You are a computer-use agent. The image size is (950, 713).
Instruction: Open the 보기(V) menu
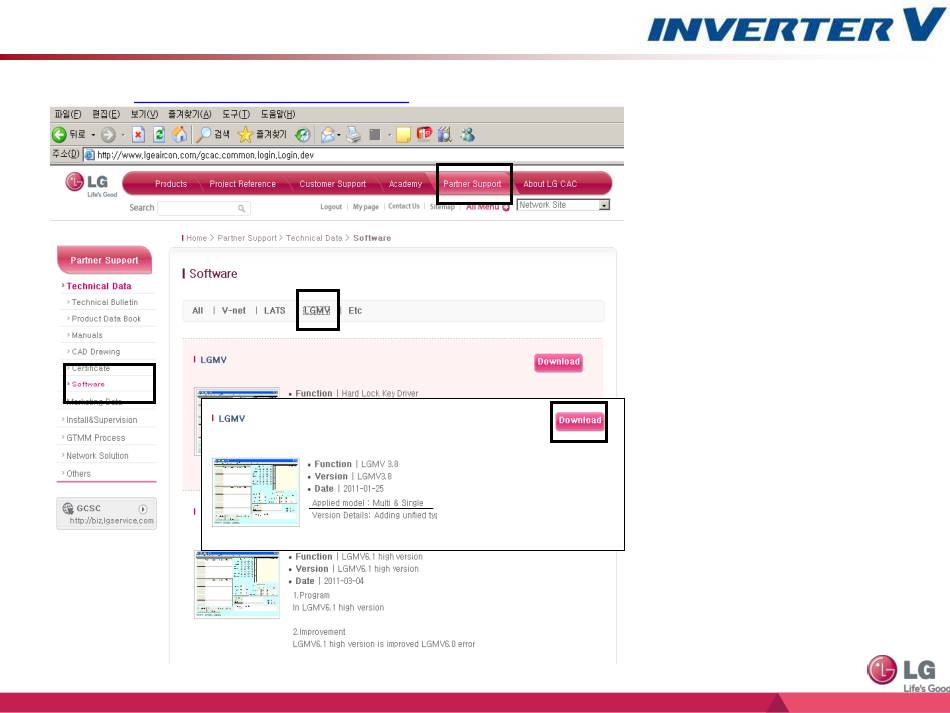point(144,114)
